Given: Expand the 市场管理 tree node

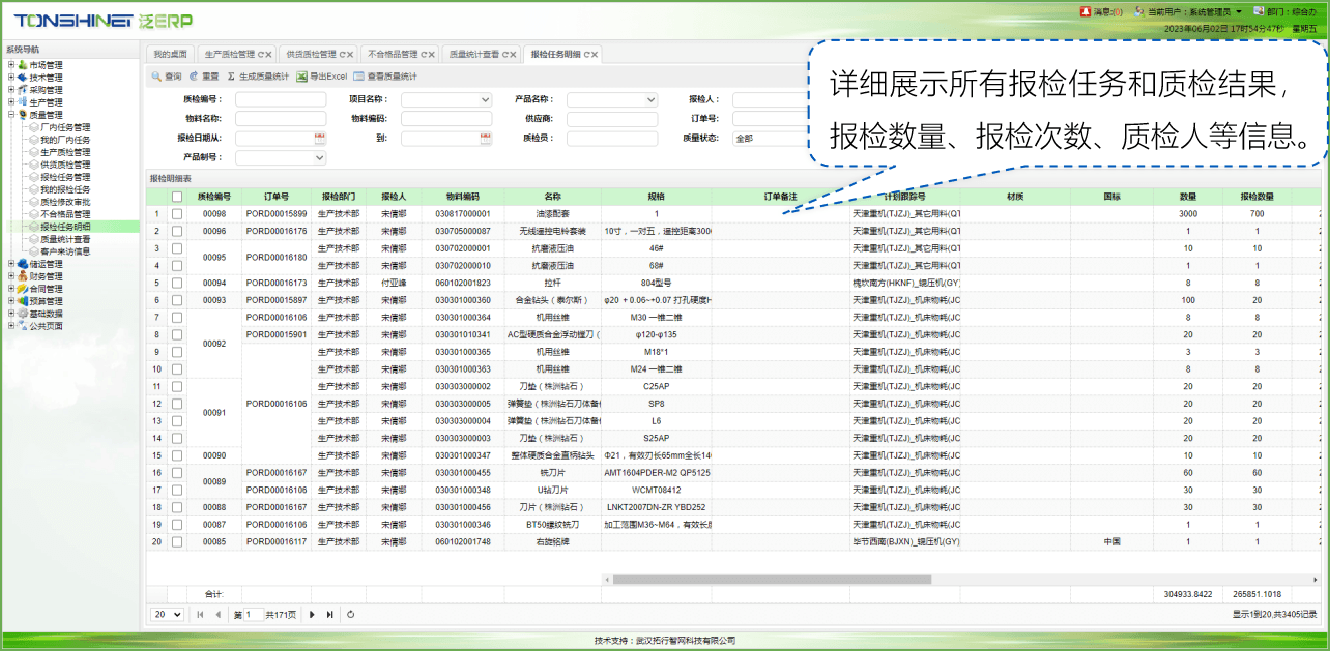Looking at the screenshot, I should point(11,65).
